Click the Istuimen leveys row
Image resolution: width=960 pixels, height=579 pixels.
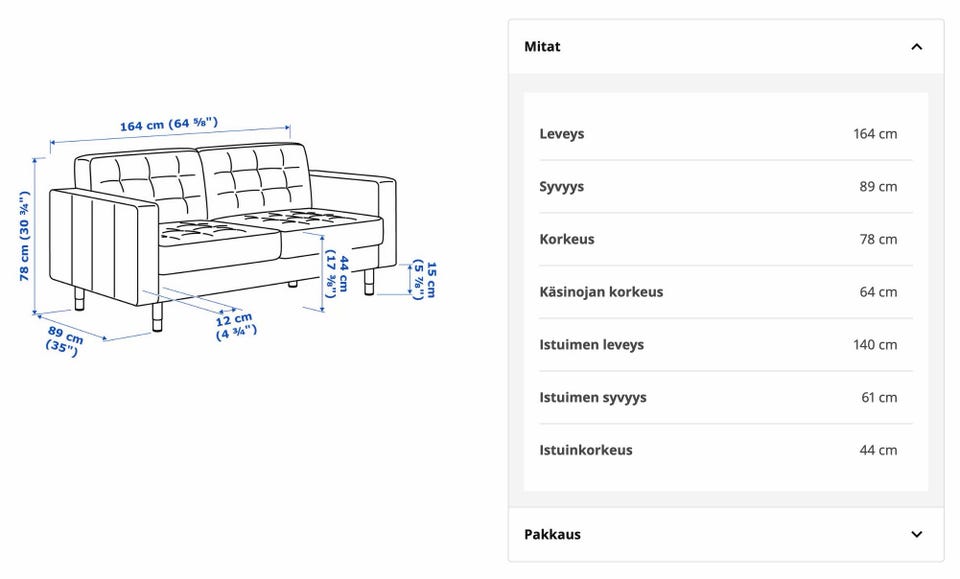[x=726, y=345]
